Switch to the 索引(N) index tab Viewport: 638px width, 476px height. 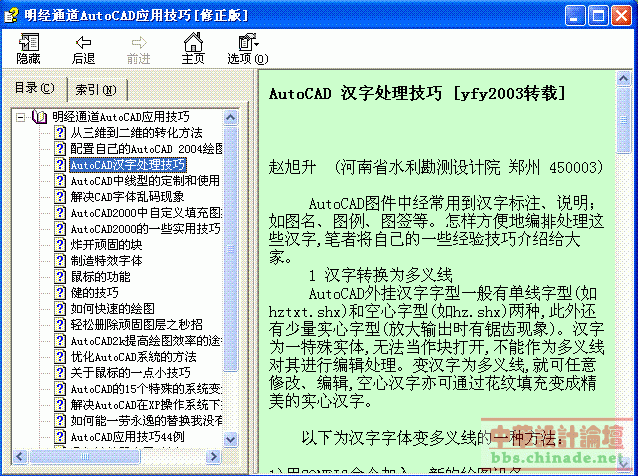tap(96, 90)
